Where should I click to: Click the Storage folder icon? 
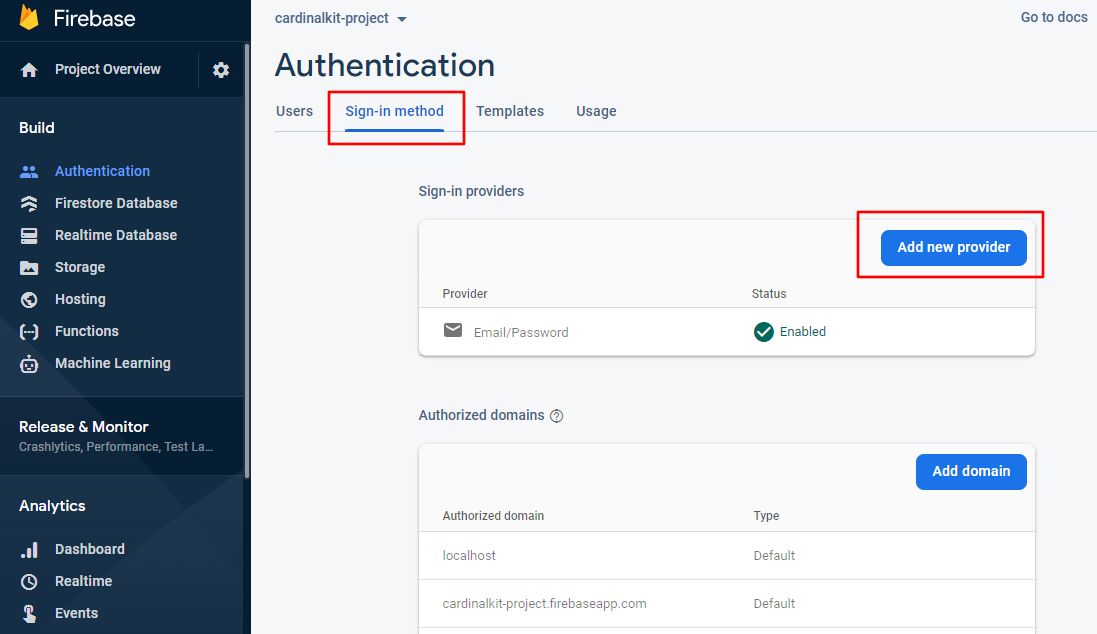point(29,267)
